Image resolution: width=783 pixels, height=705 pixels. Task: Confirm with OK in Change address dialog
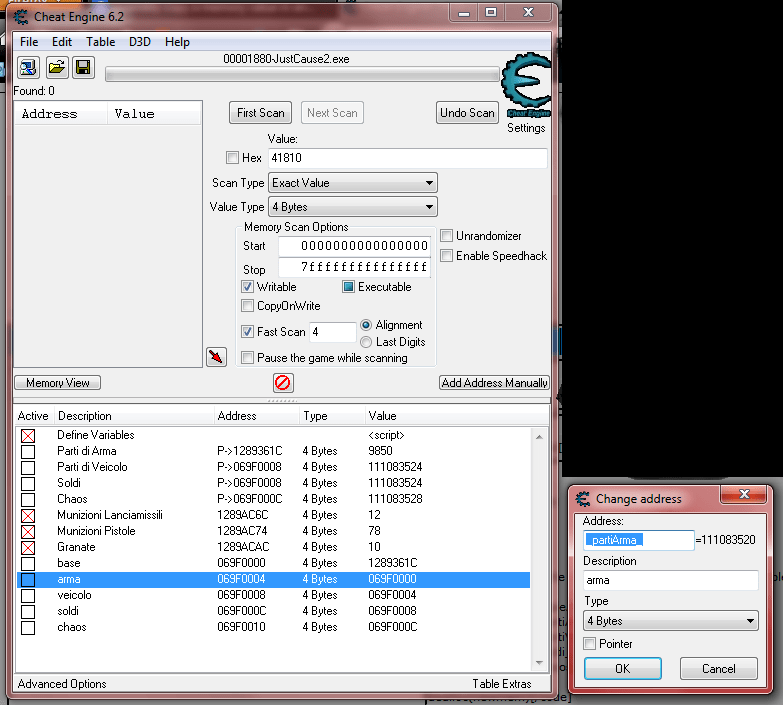(x=623, y=669)
